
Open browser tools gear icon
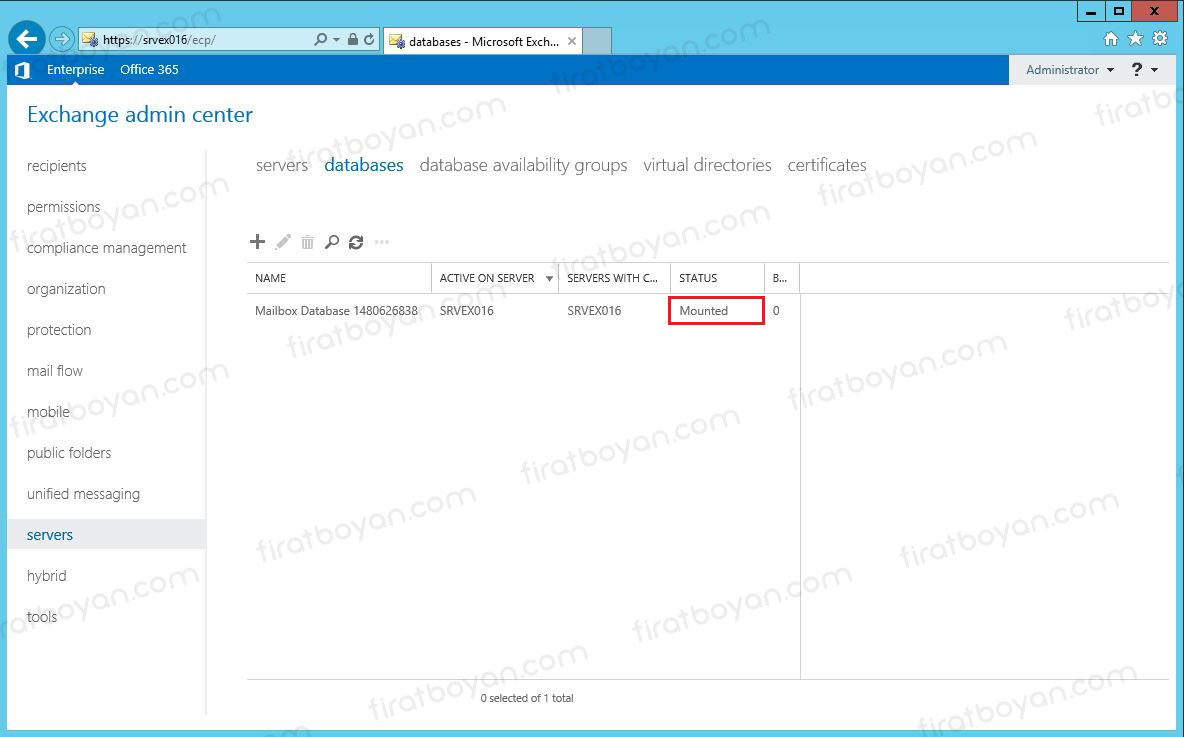1160,39
